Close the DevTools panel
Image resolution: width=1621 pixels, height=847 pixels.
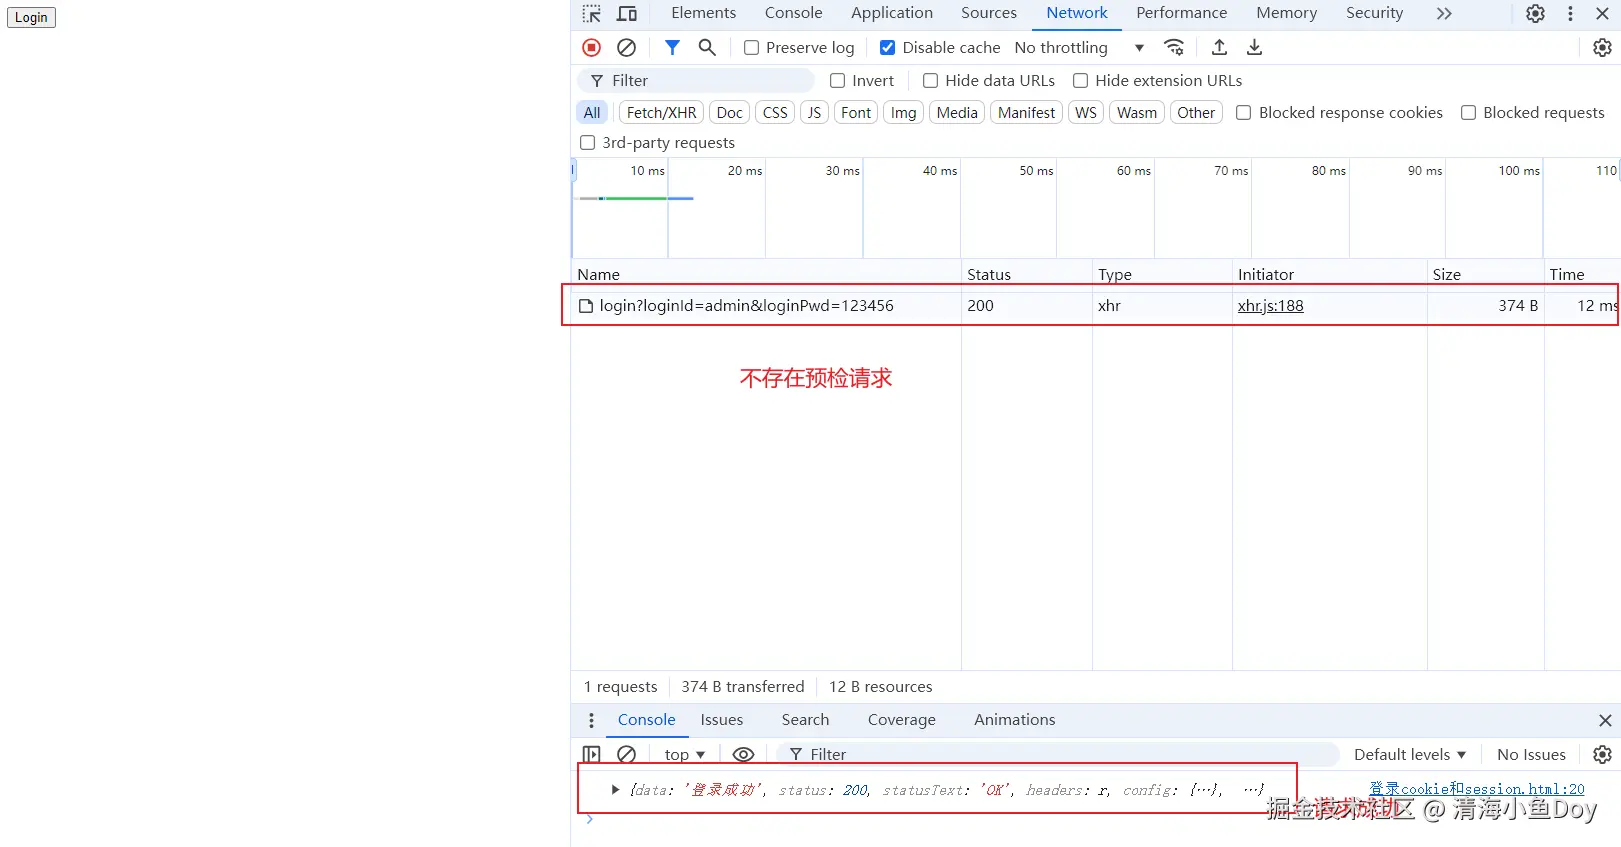[x=1602, y=14]
